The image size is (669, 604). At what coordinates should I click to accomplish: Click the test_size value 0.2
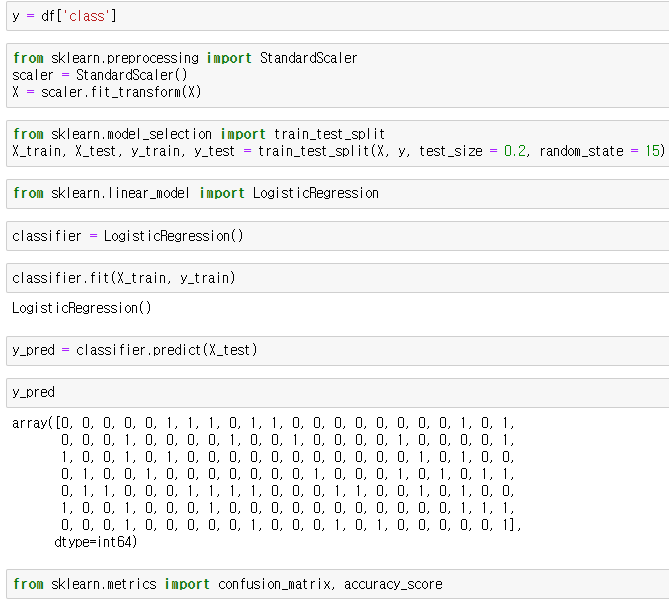pos(515,151)
